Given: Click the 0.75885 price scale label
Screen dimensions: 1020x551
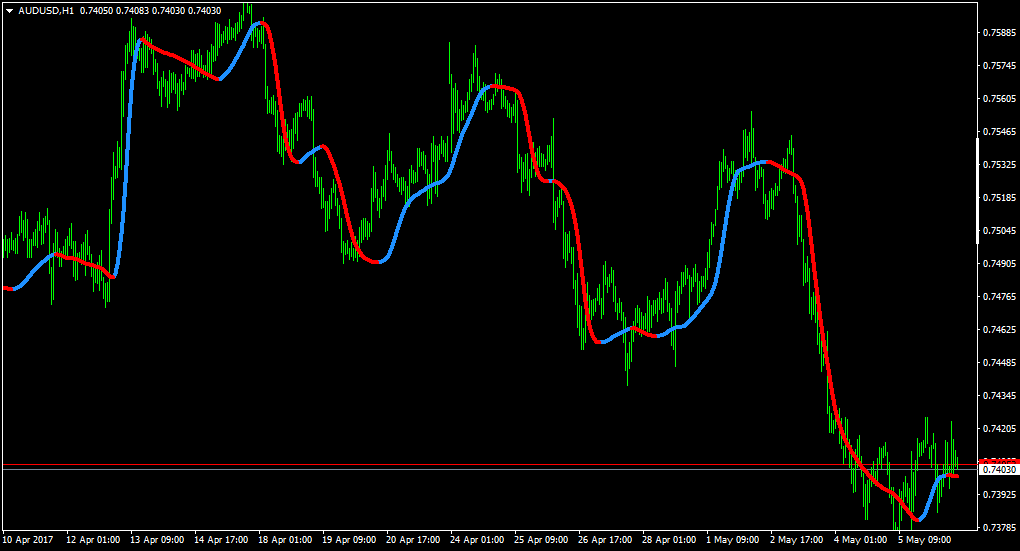Looking at the screenshot, I should [1000, 33].
